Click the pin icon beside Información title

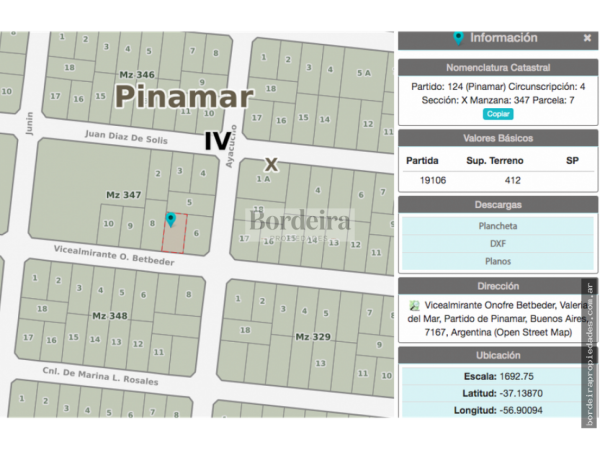click(x=458, y=38)
